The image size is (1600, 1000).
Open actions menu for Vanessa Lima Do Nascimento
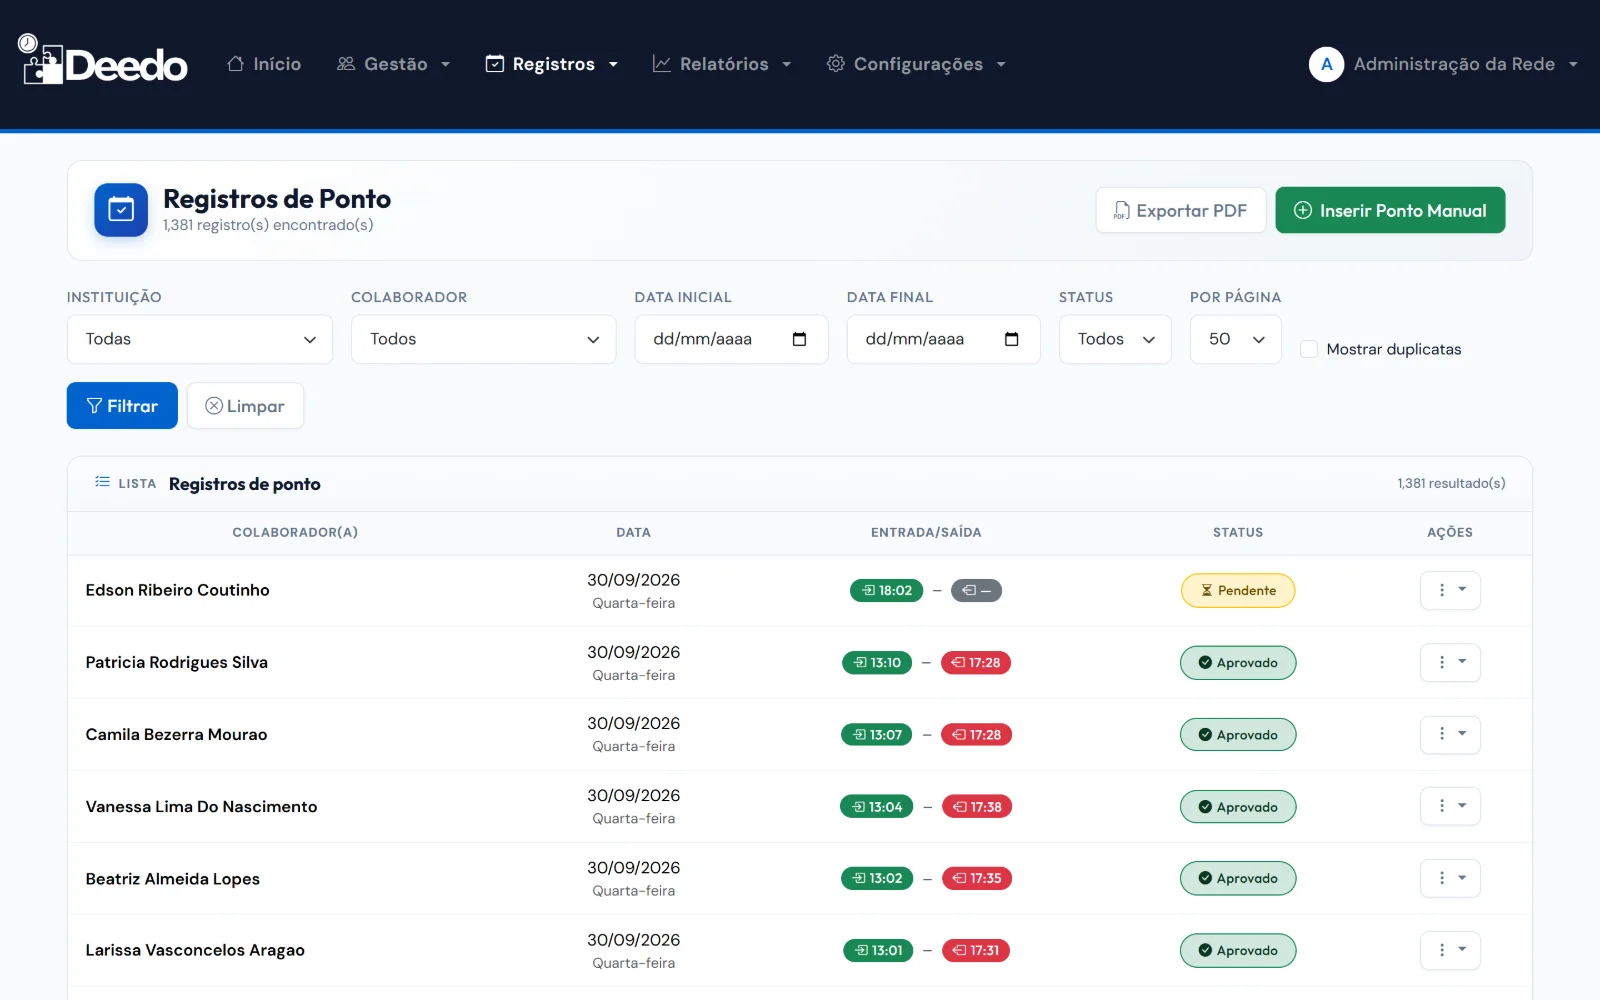pyautogui.click(x=1450, y=806)
